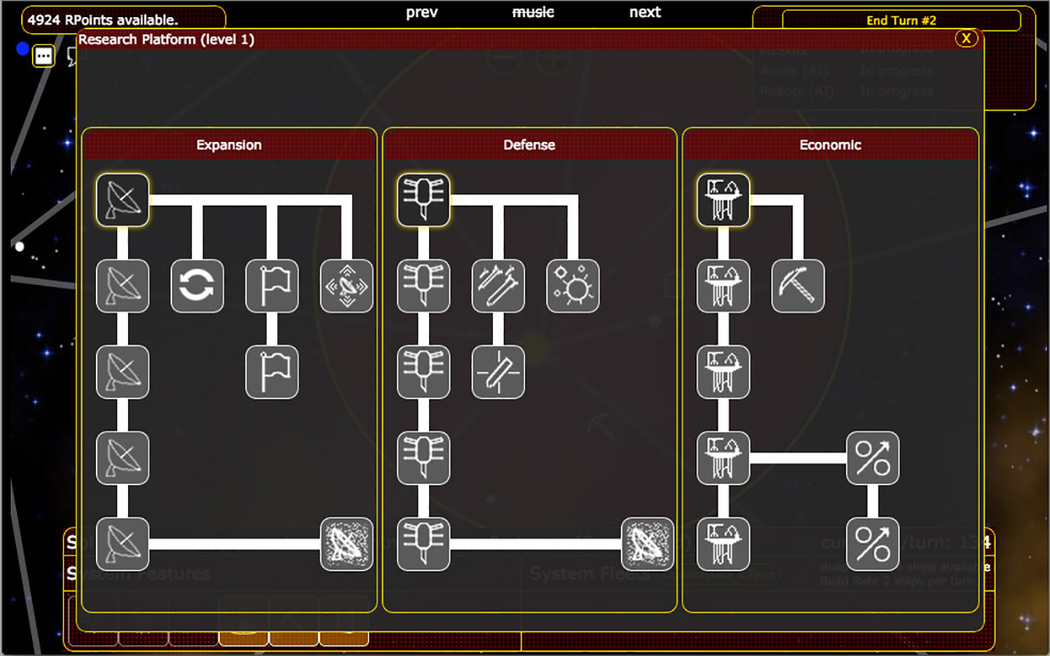
Task: Skip to the next track
Action: [x=645, y=12]
